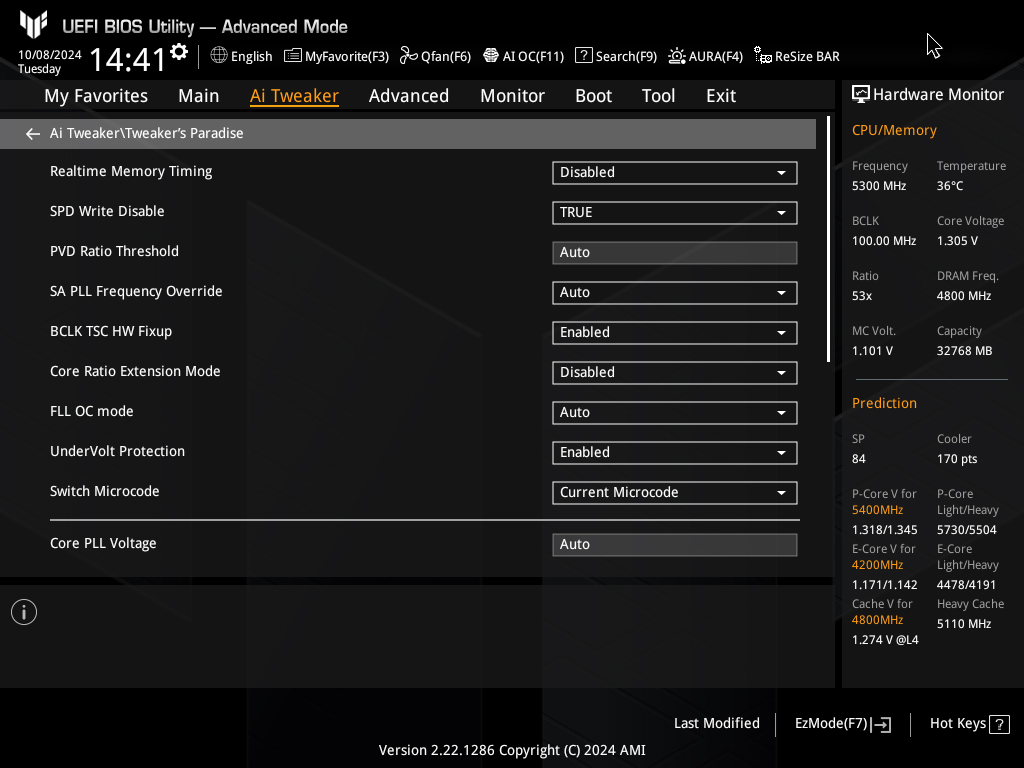
Task: Click BIOS version copyright text
Action: [512, 750]
